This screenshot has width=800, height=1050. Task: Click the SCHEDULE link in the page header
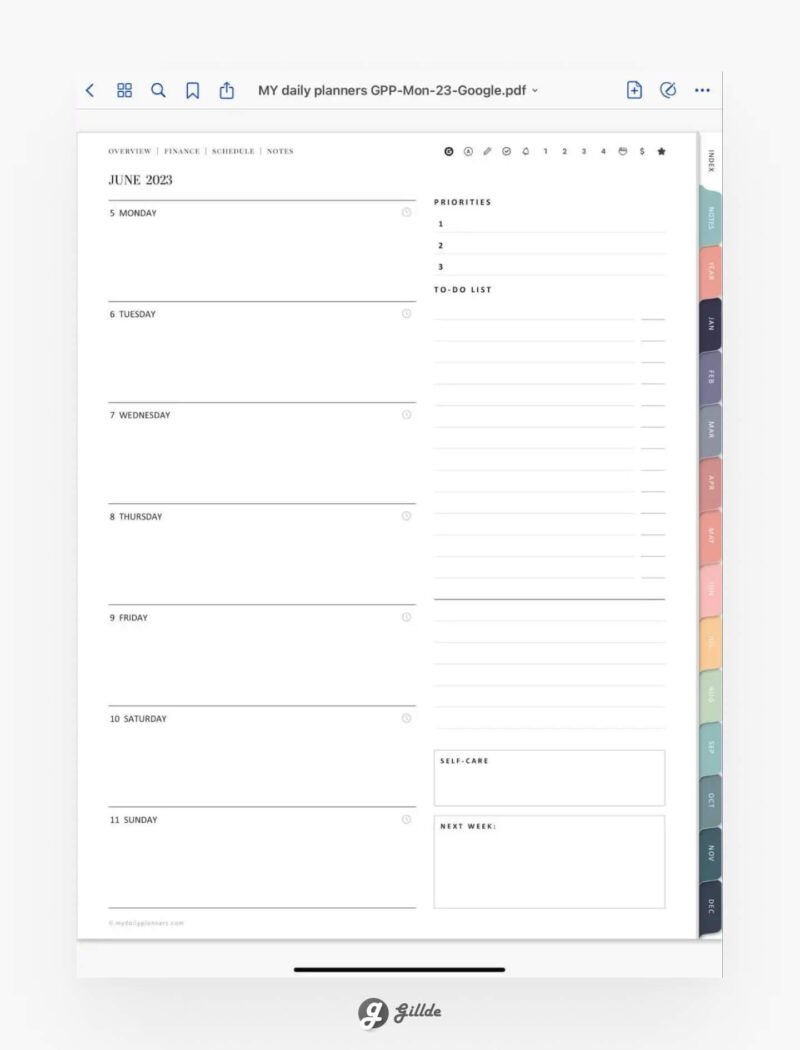pos(232,151)
